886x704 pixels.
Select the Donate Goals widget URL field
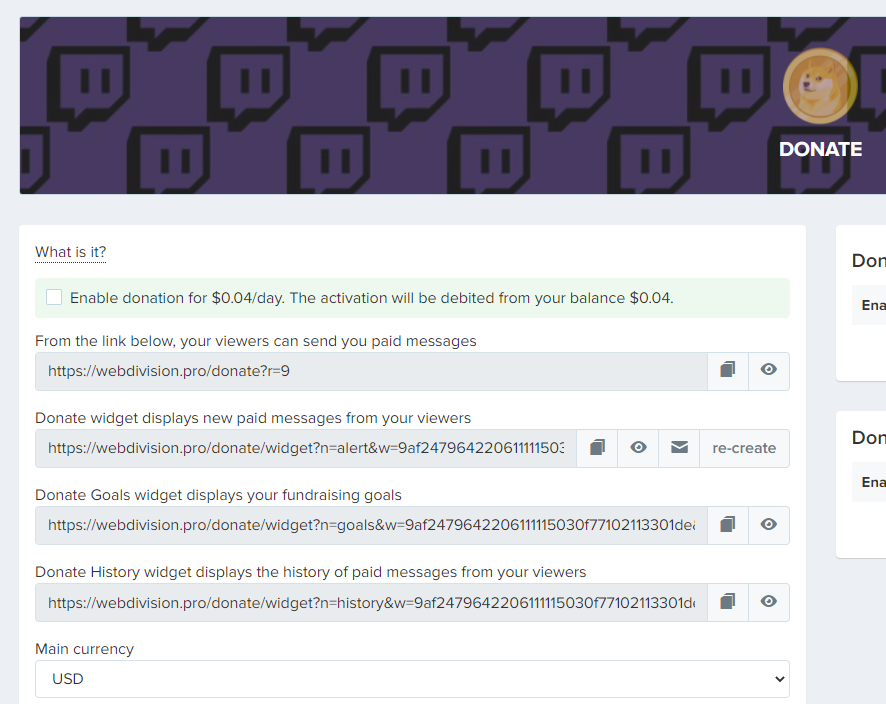(x=371, y=525)
